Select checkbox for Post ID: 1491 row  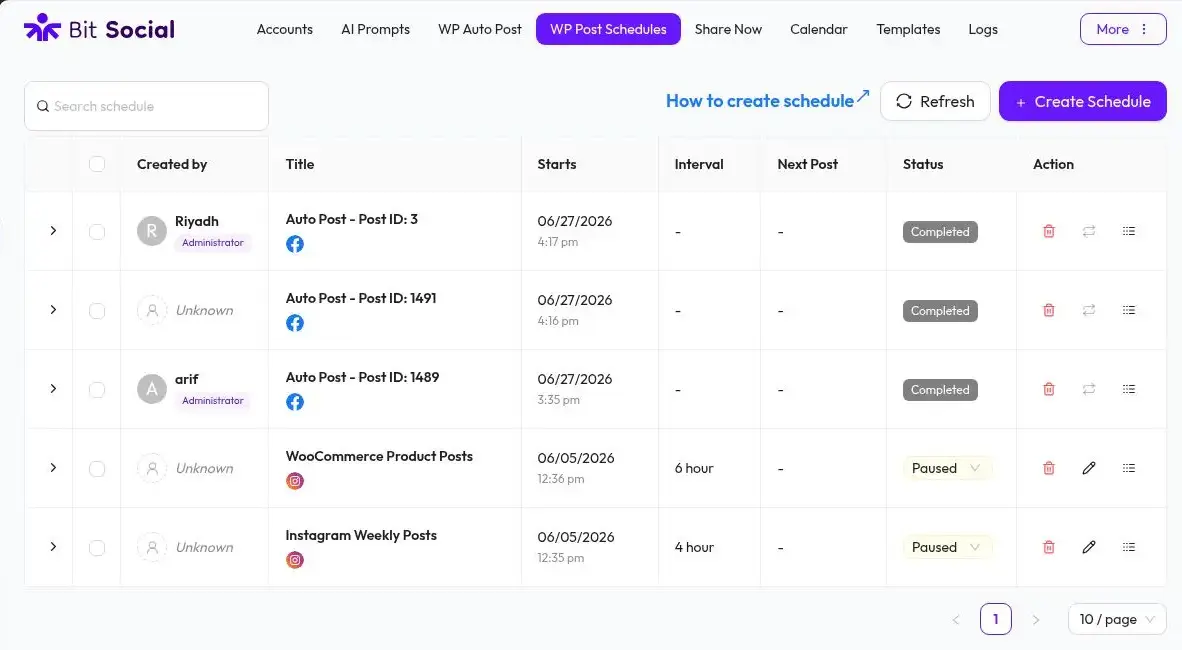96,311
